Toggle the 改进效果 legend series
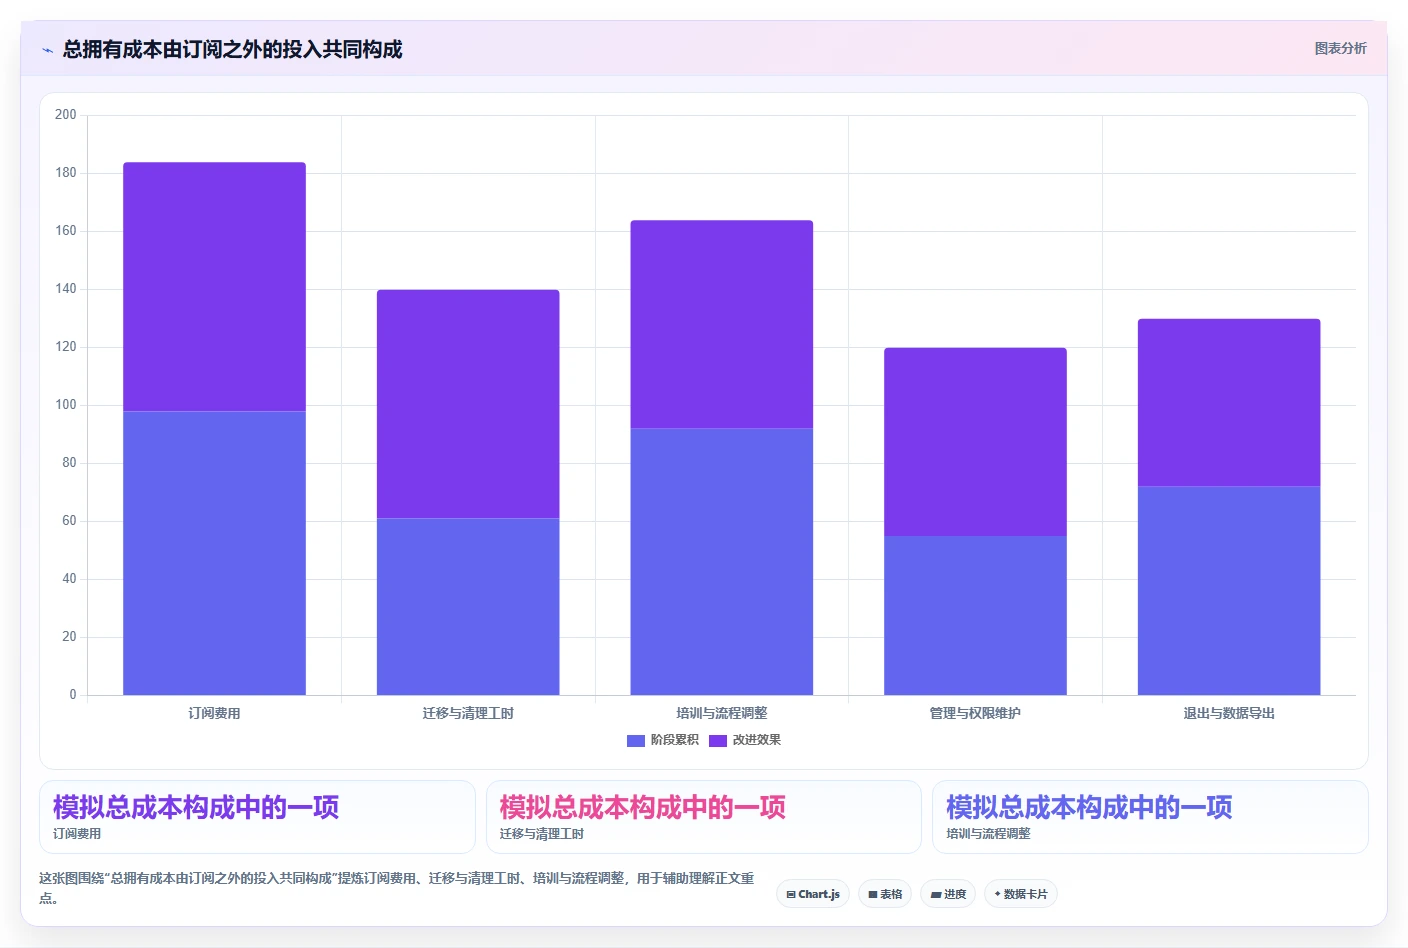The height and width of the screenshot is (948, 1408). coord(745,740)
